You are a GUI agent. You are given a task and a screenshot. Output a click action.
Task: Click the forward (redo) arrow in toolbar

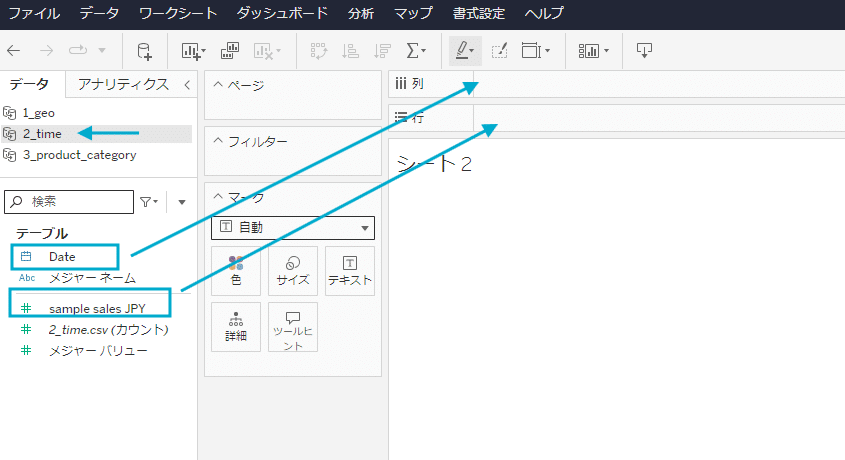coord(46,51)
